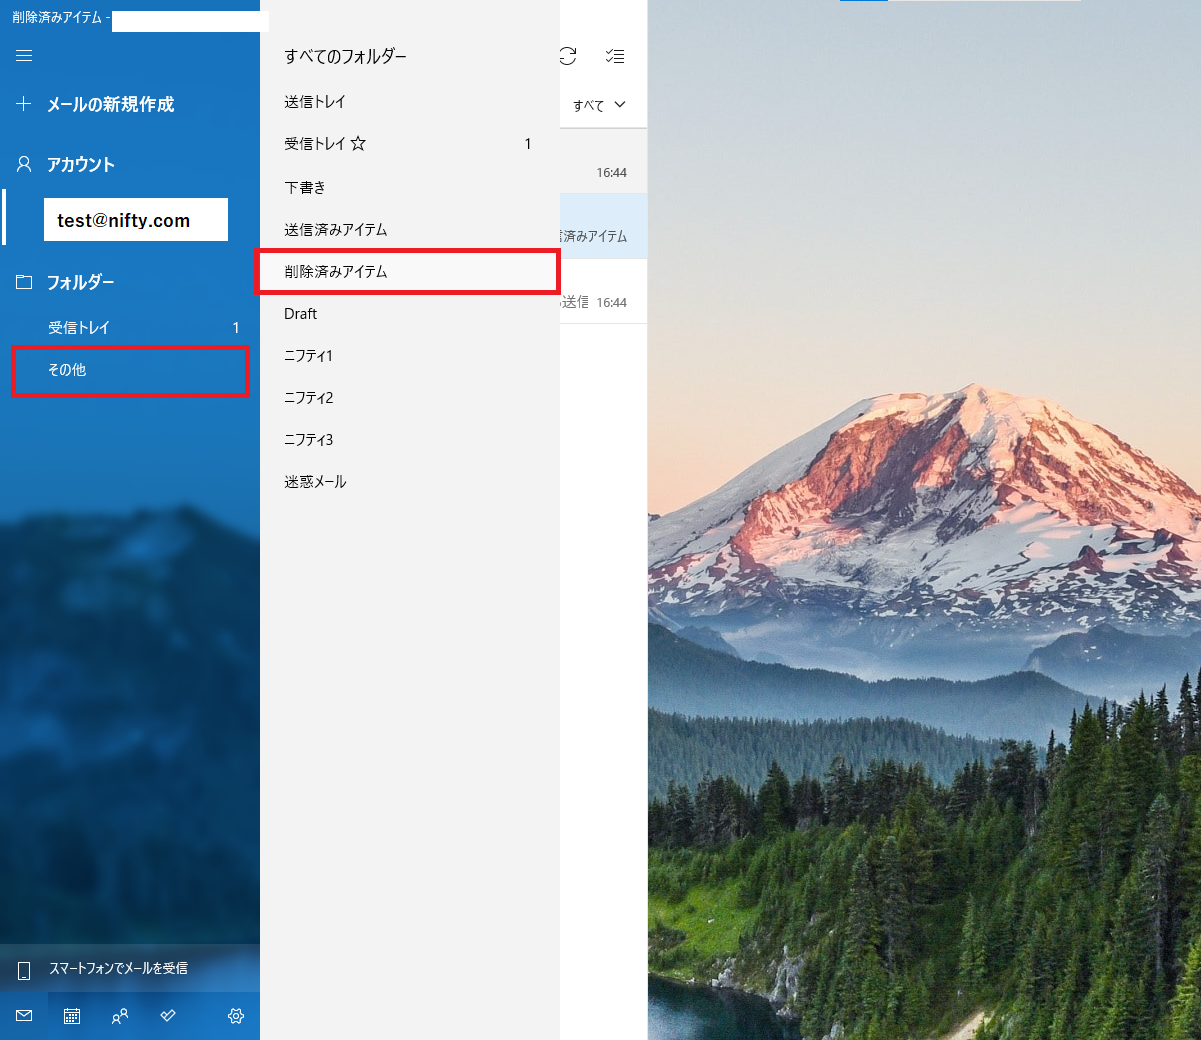This screenshot has width=1201, height=1040.
Task: Select test@nifty.com account
Action: (x=135, y=220)
